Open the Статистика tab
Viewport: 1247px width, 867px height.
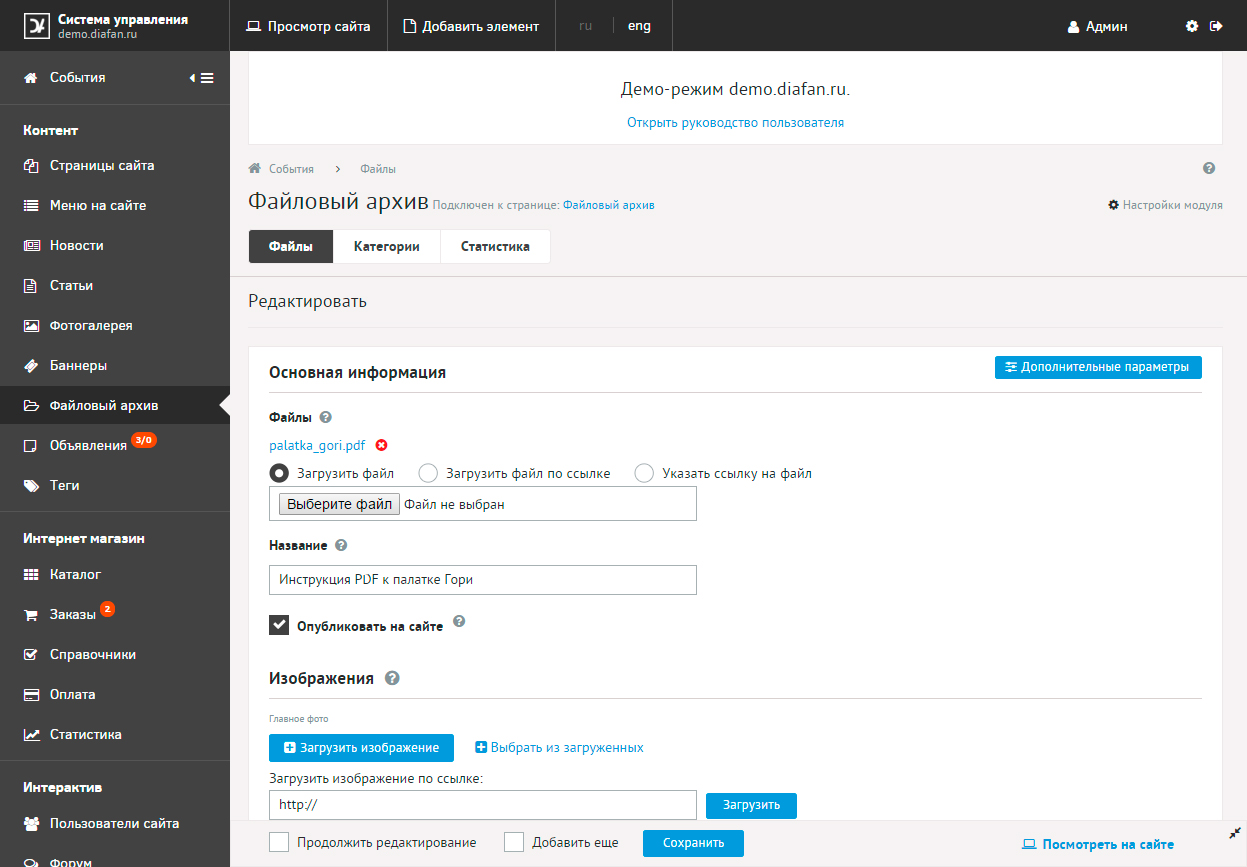click(495, 246)
